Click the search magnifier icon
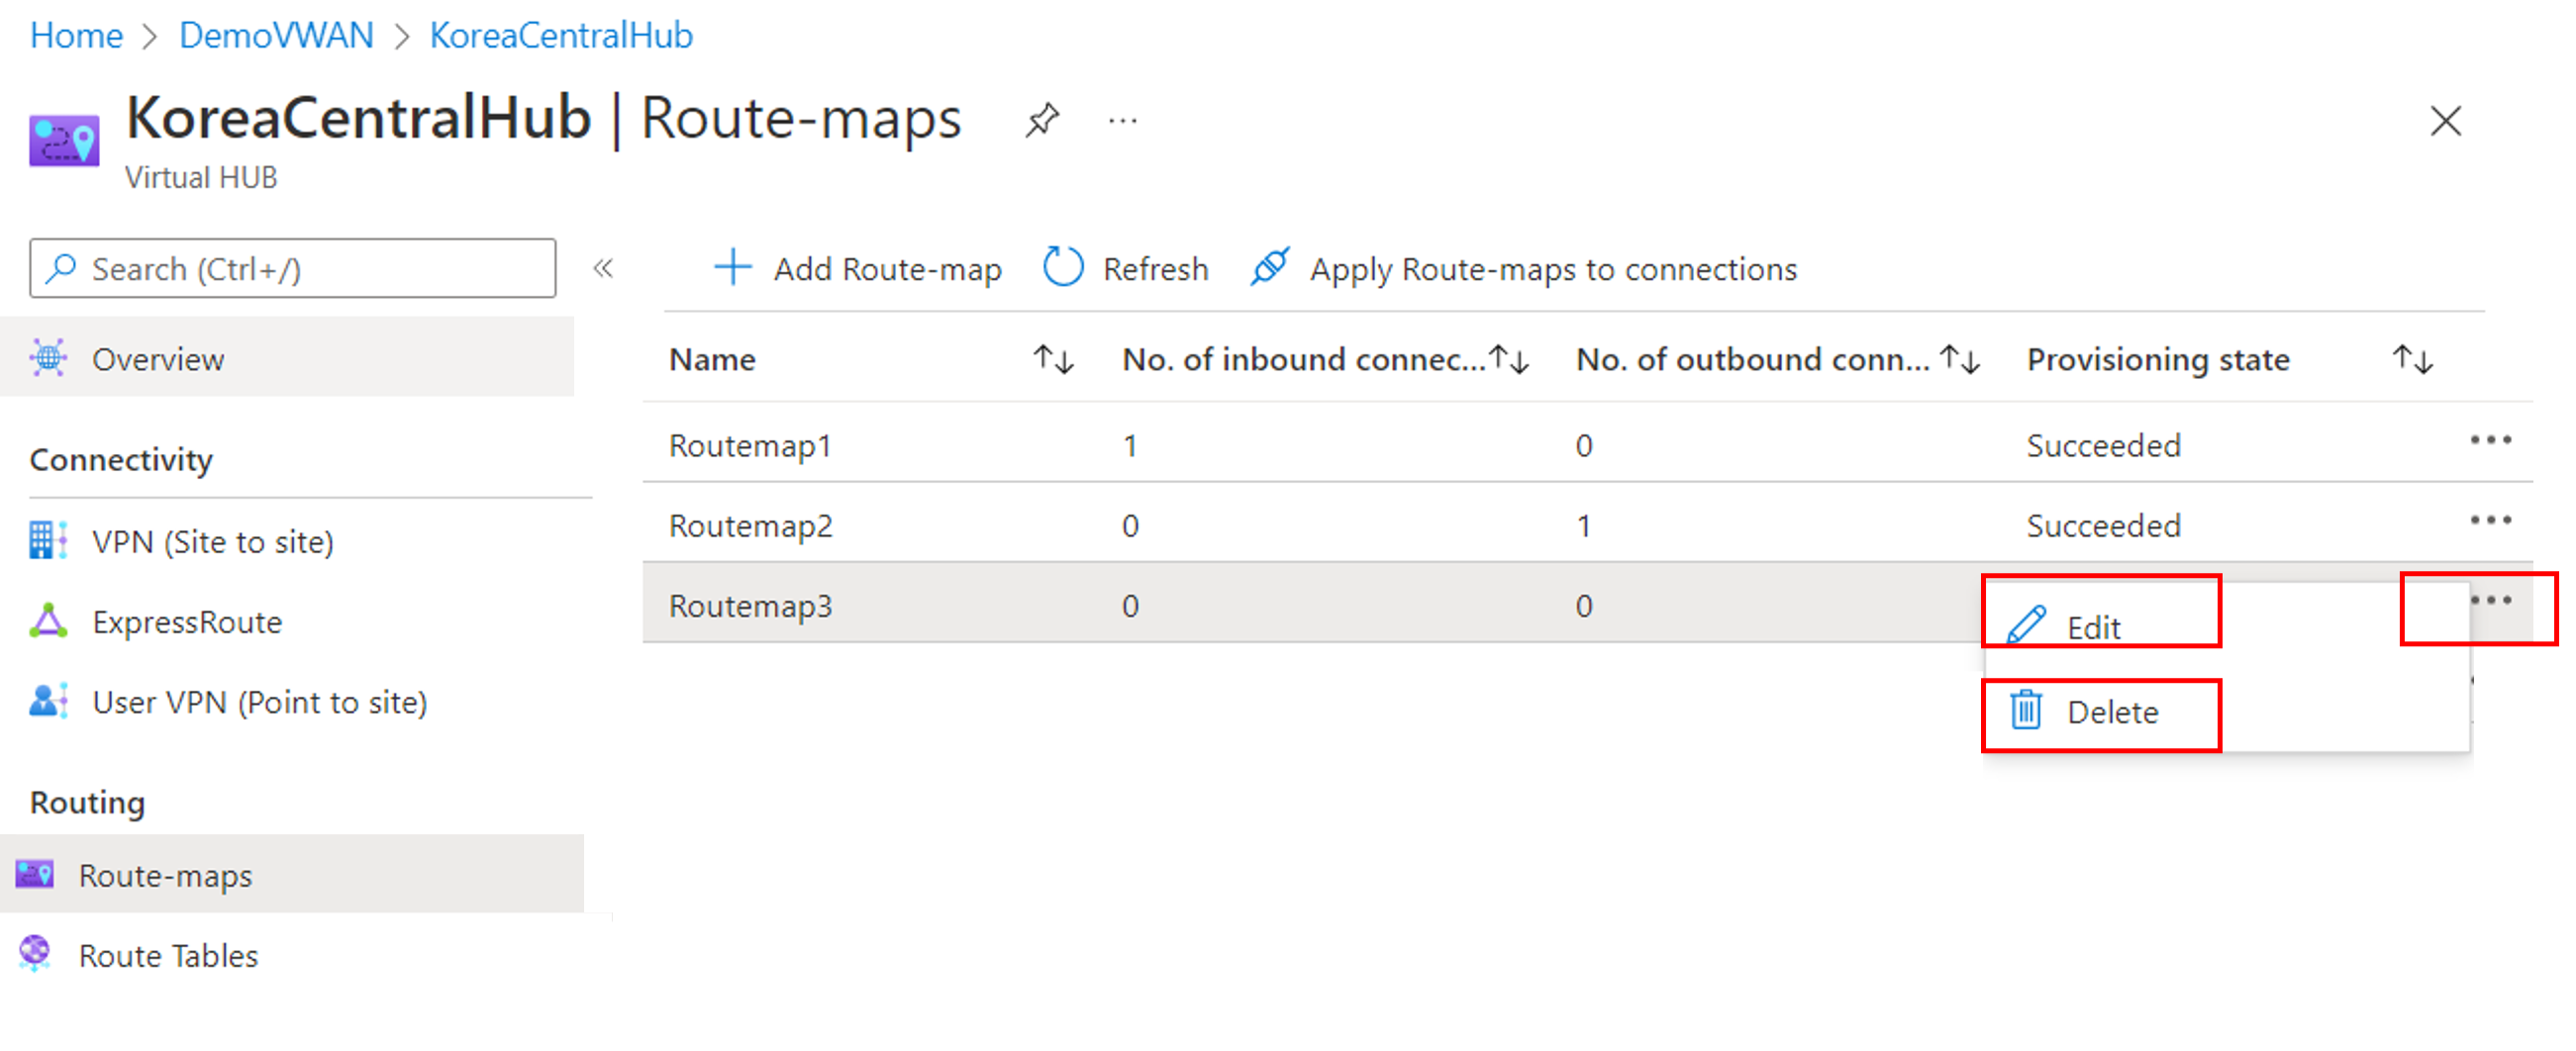Image resolution: width=2576 pixels, height=1051 pixels. click(62, 267)
